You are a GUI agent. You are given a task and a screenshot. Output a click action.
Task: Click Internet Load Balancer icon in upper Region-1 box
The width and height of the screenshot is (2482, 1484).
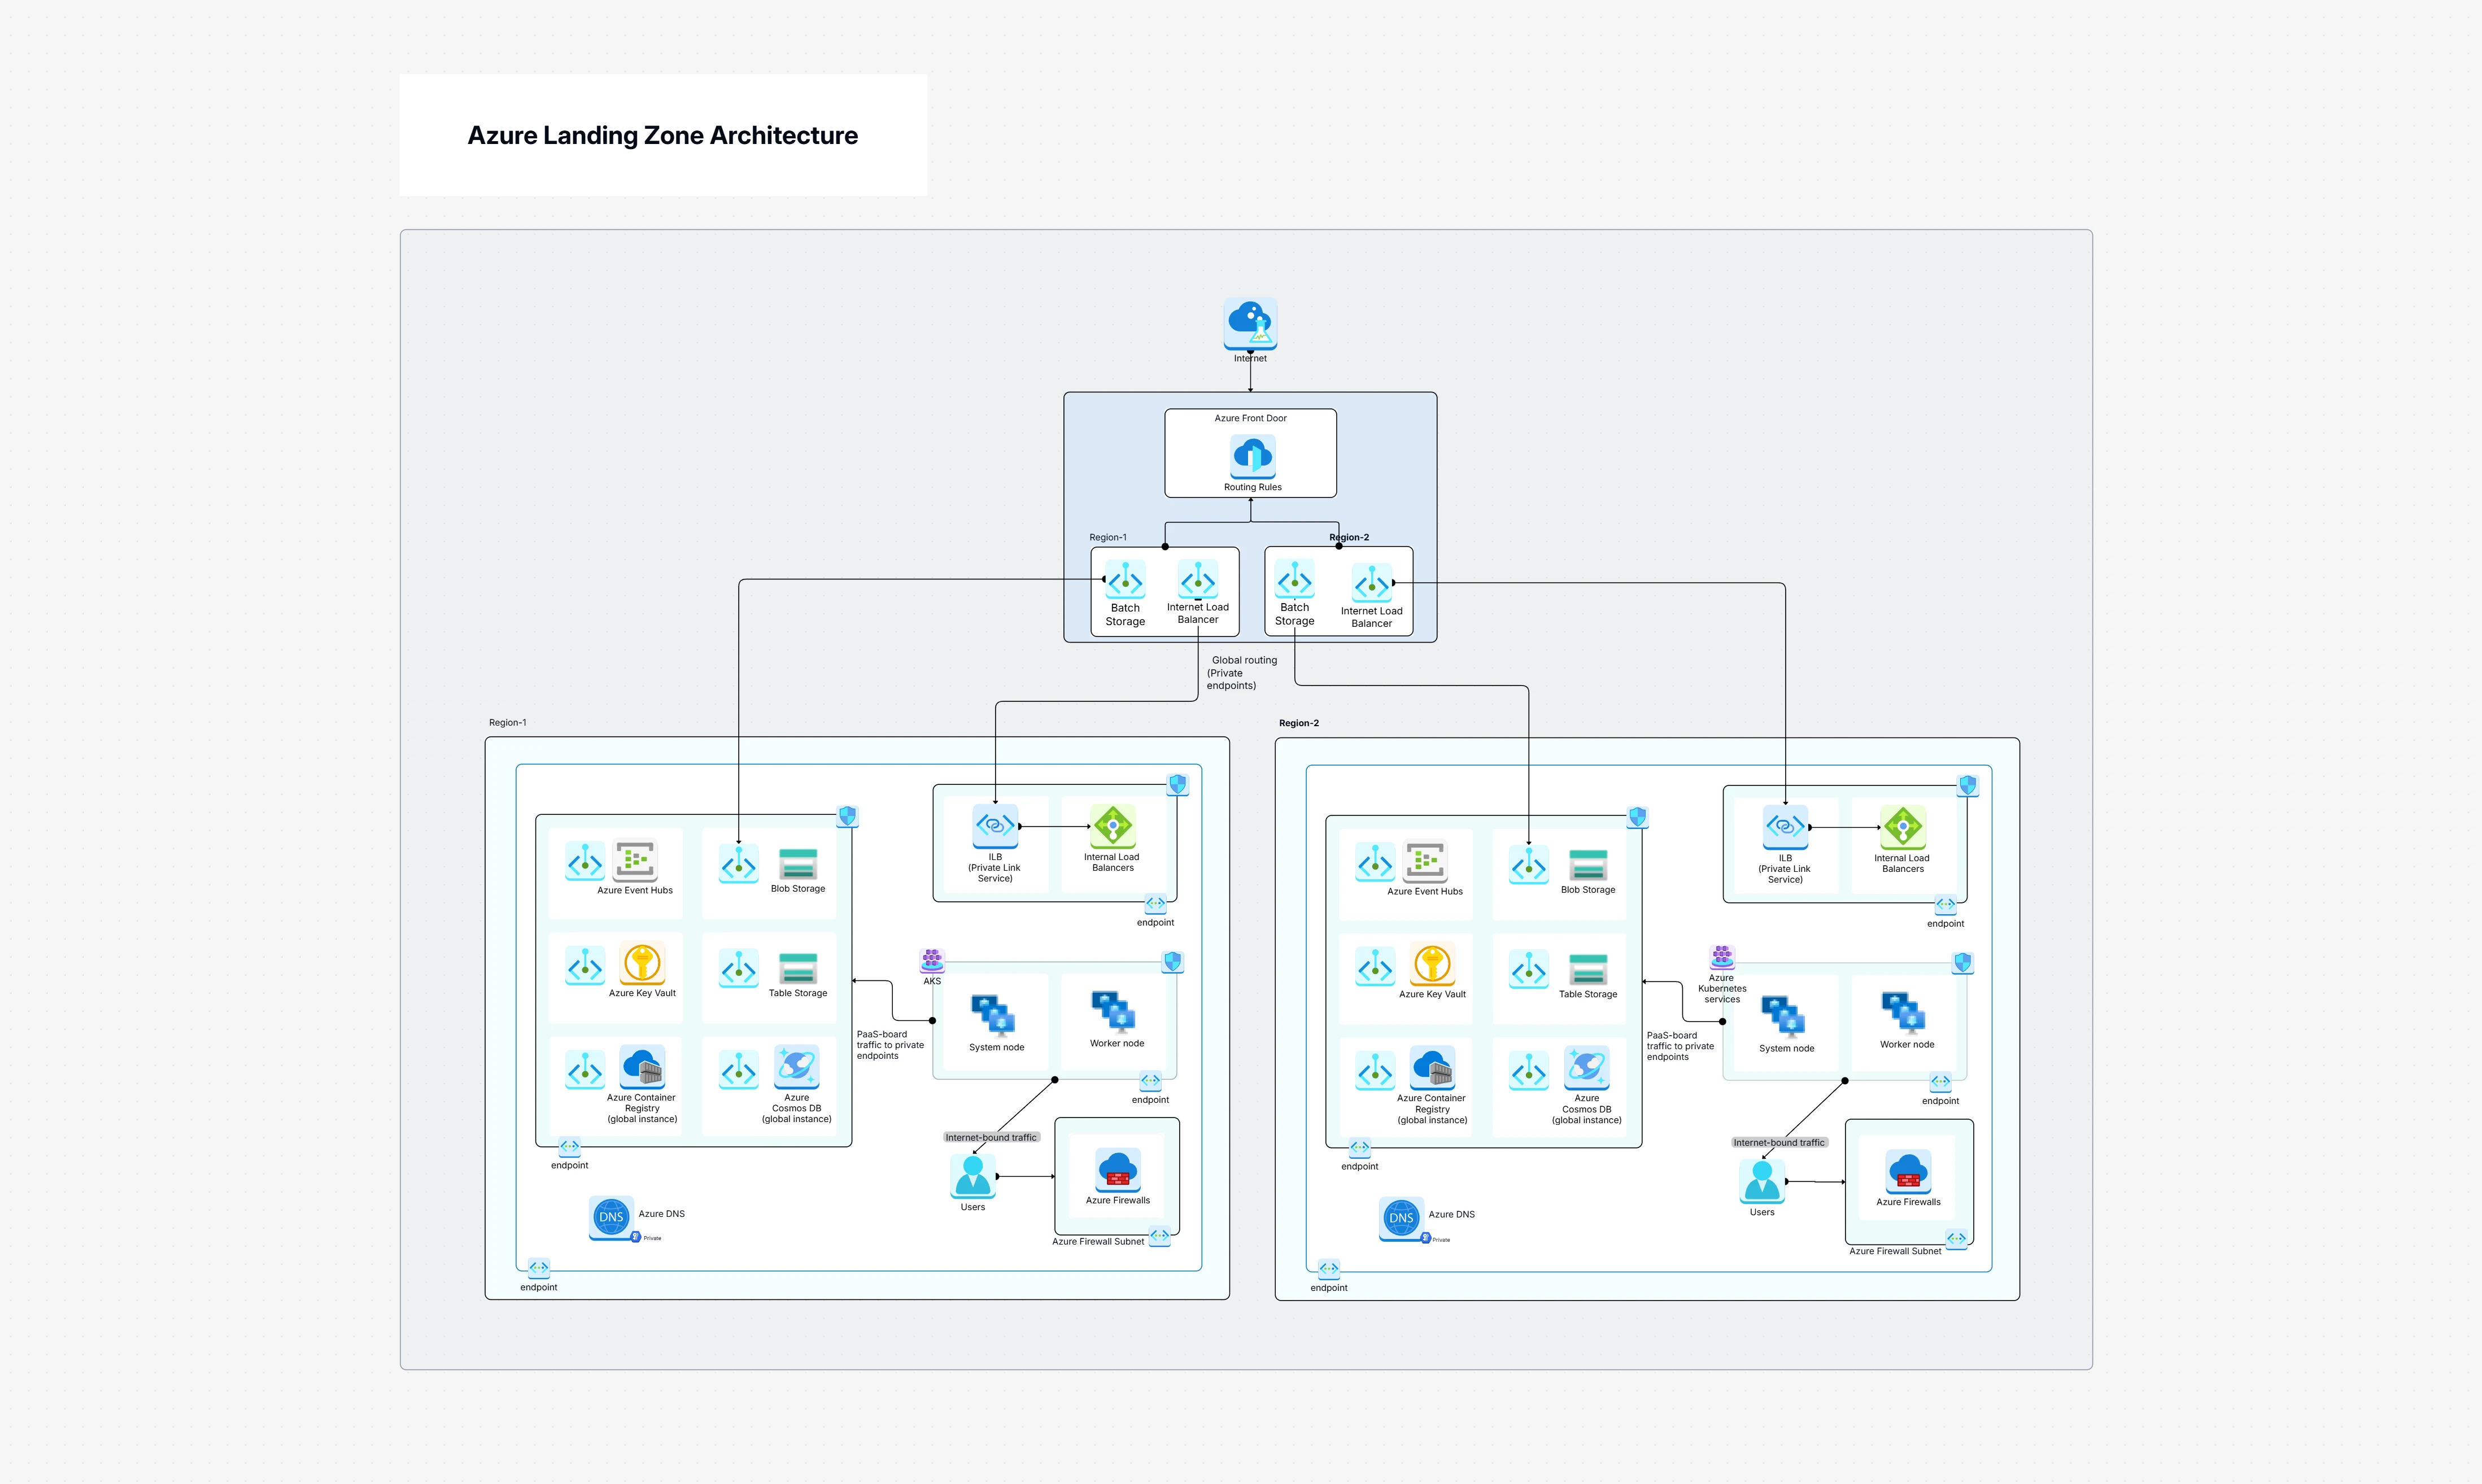point(1197,579)
